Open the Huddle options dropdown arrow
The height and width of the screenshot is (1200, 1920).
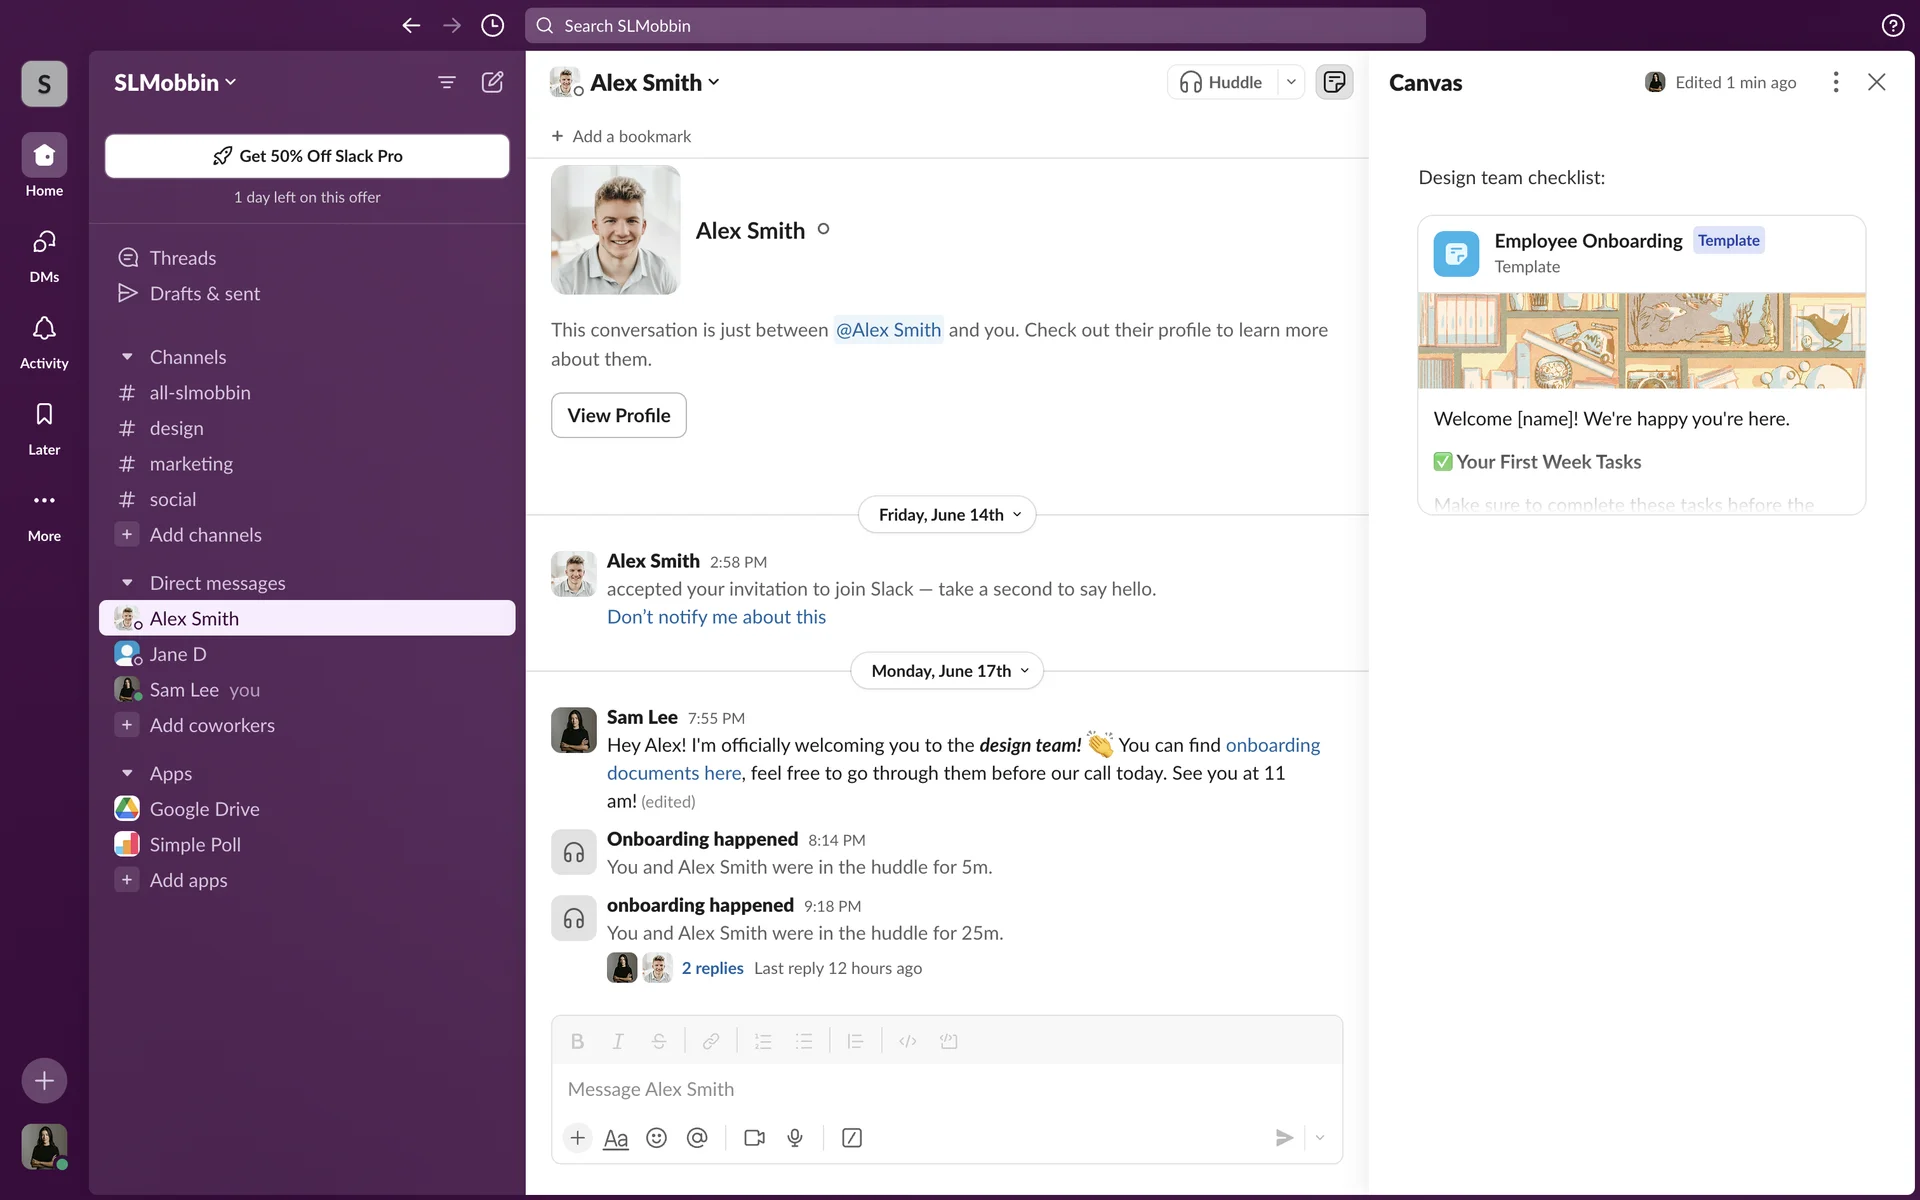tap(1291, 82)
